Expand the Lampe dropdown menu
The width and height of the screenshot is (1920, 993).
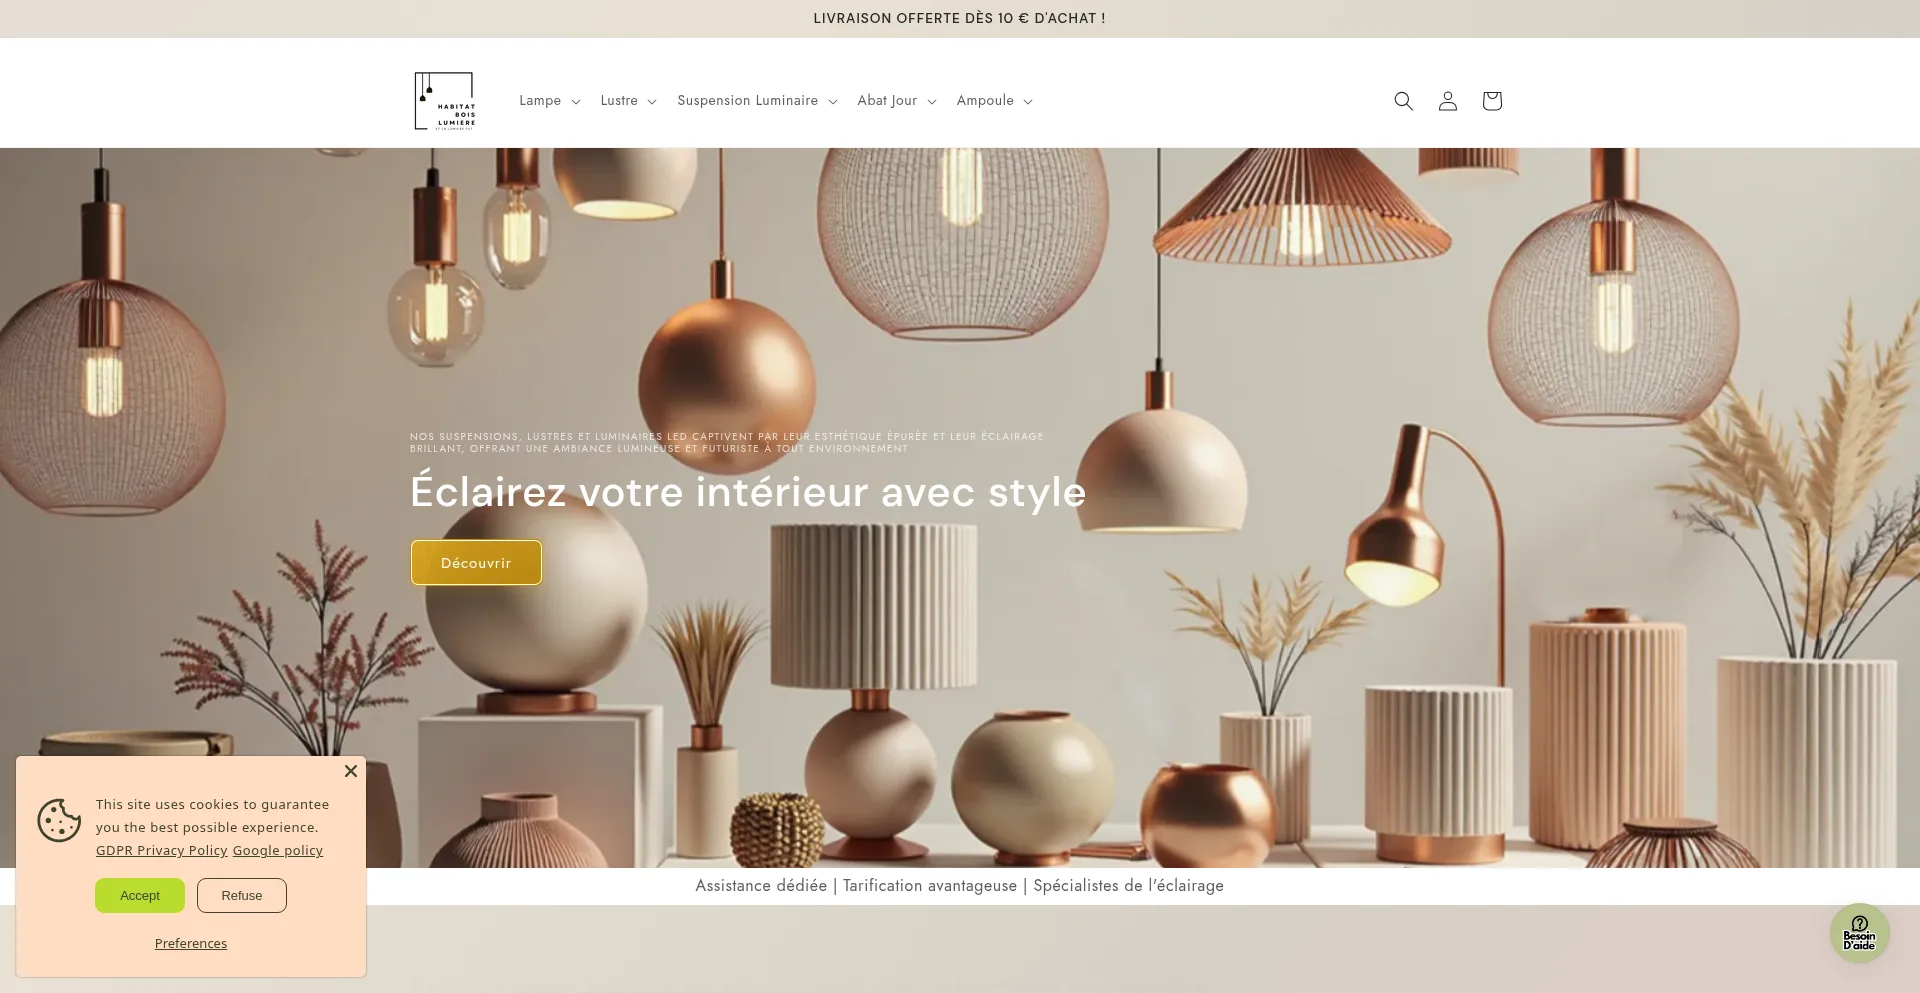pyautogui.click(x=549, y=101)
